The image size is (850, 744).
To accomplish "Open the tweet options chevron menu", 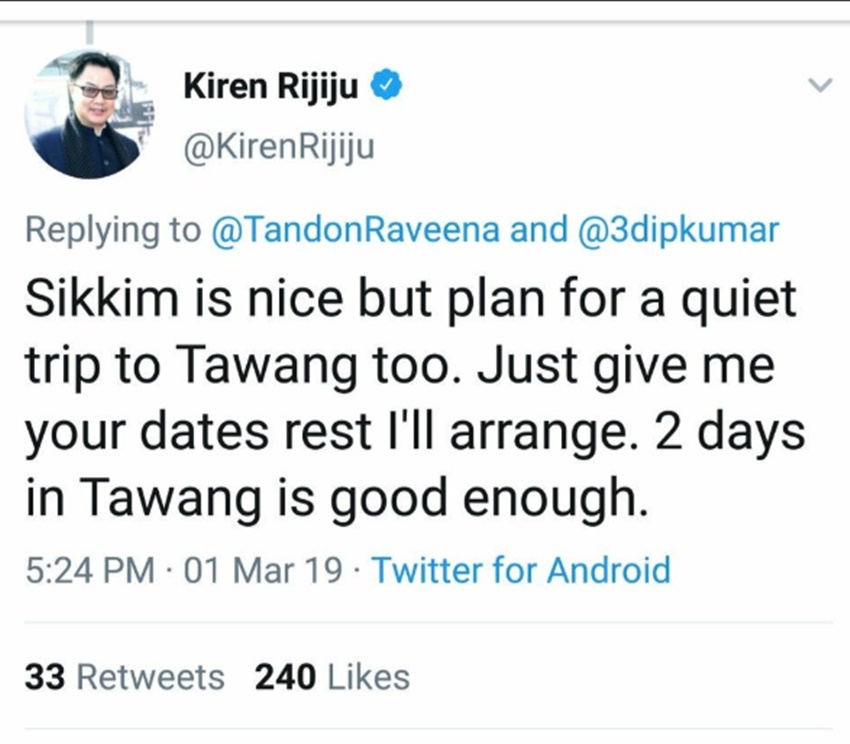I will coord(820,86).
